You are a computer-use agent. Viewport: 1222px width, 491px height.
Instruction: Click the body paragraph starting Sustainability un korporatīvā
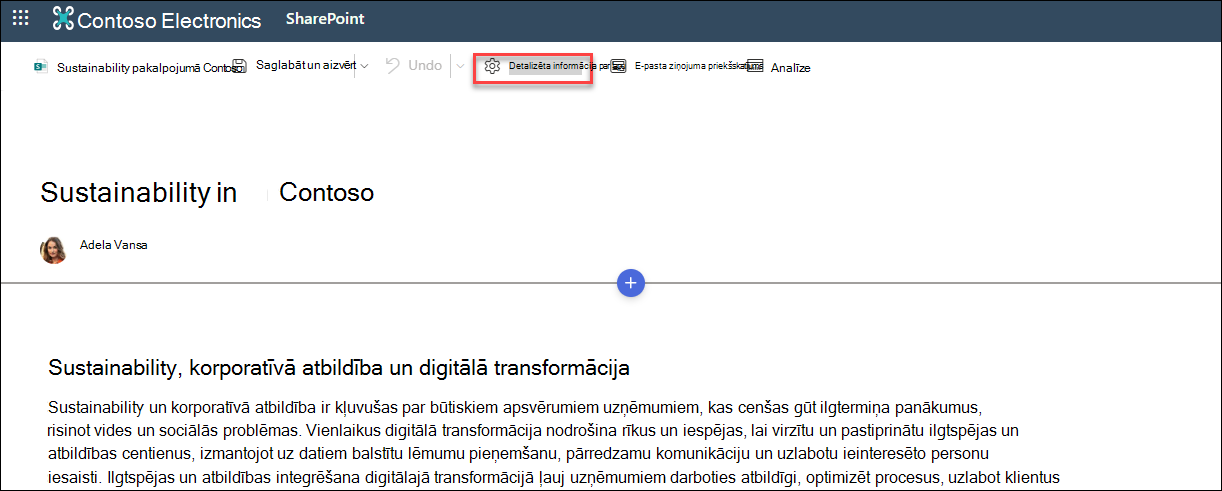pyautogui.click(x=554, y=442)
